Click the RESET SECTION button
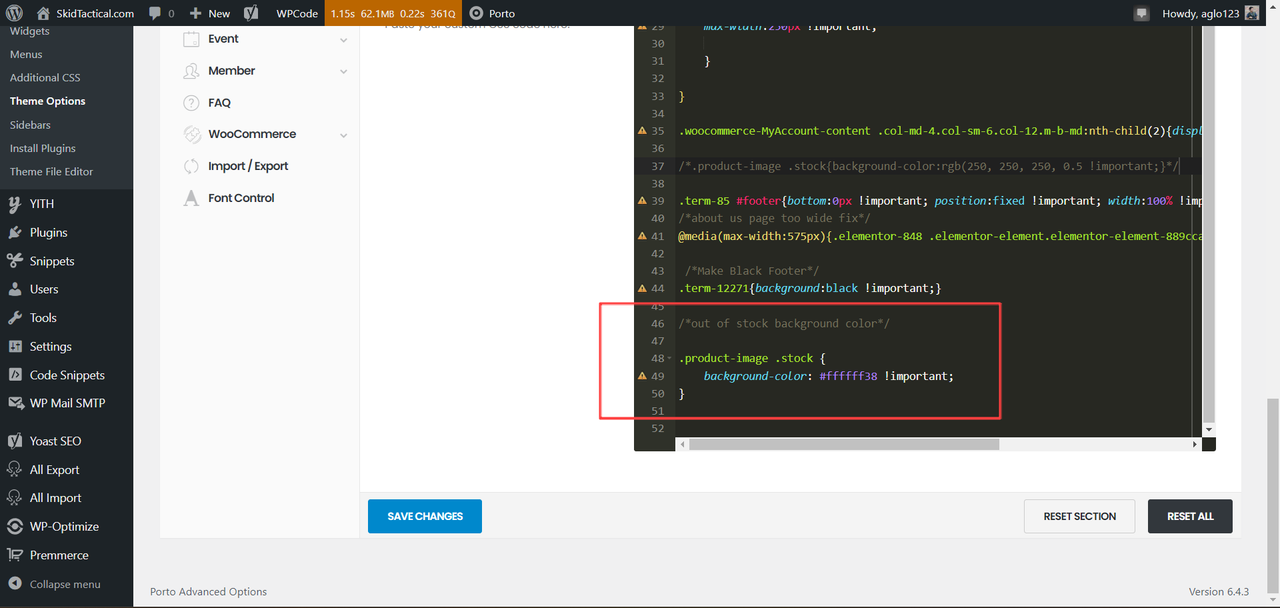Screen dimensions: 1280x608 coord(1079,516)
